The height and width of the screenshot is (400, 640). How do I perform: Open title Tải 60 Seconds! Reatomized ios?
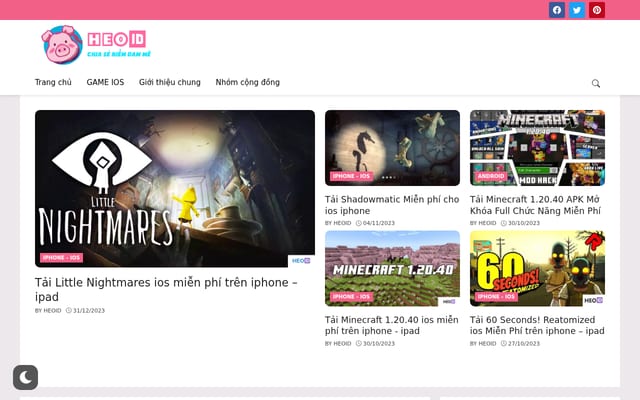537,325
